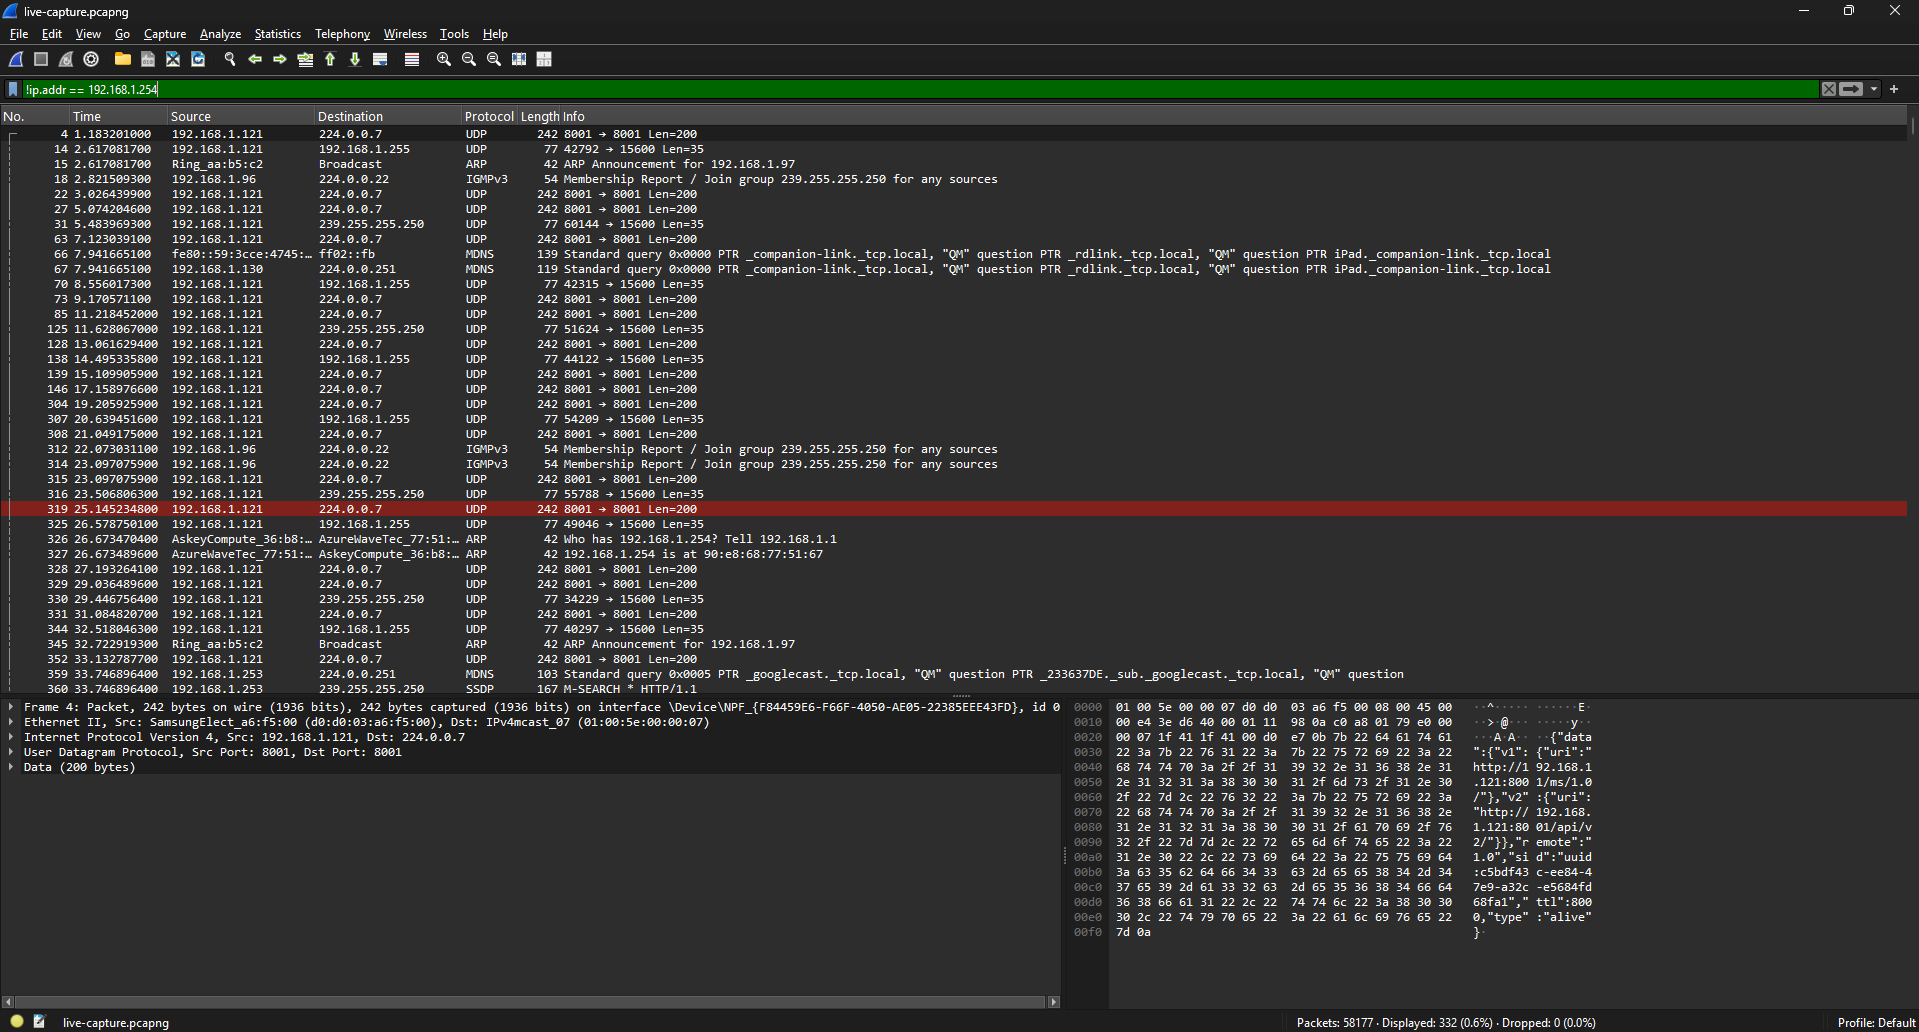Sort packets by Protocol column header

(489, 117)
